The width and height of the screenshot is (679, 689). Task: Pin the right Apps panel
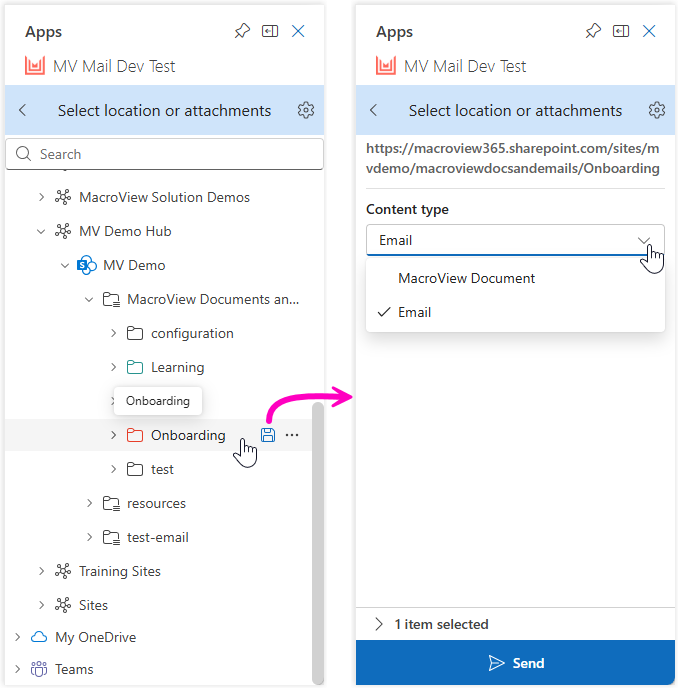pos(593,31)
